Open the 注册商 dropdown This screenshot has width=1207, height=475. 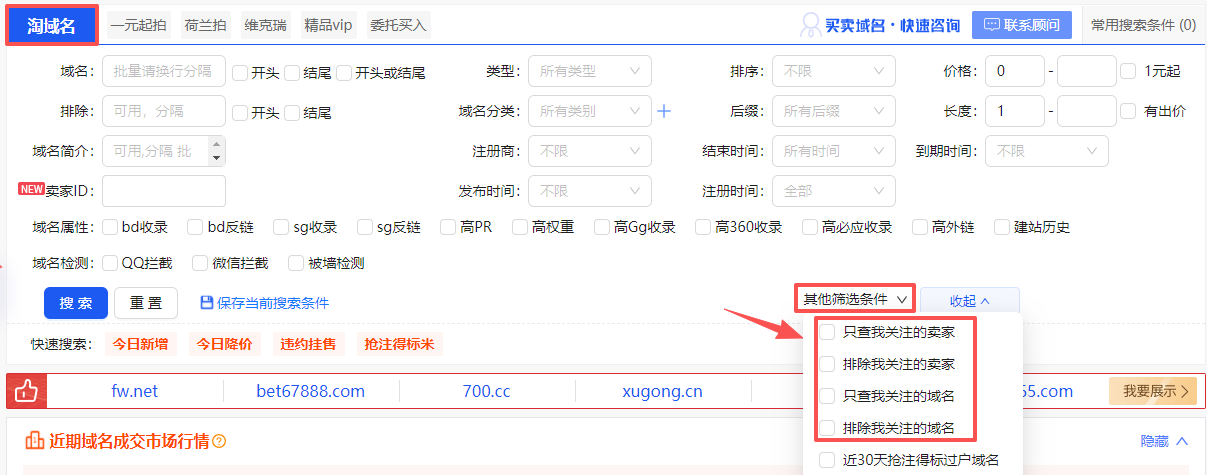[590, 151]
